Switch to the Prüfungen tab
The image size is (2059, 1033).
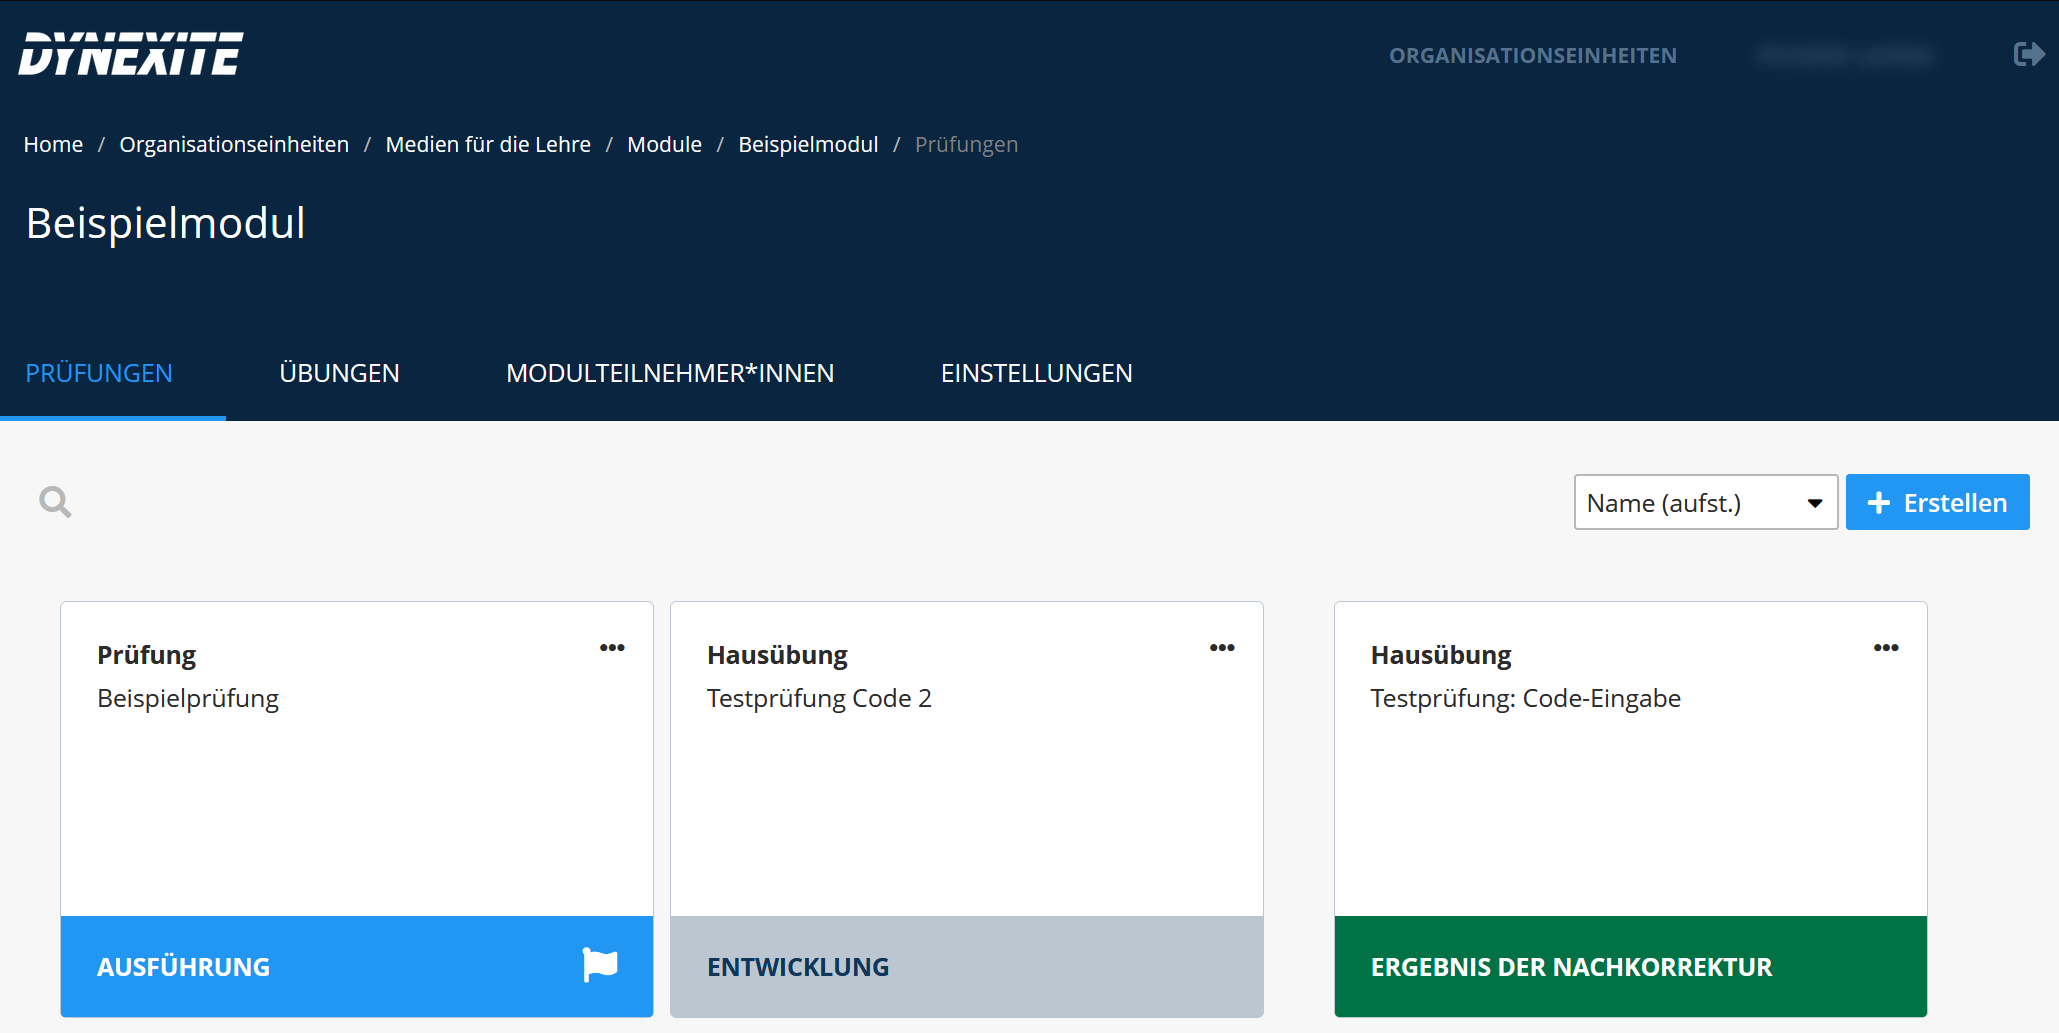(x=99, y=373)
